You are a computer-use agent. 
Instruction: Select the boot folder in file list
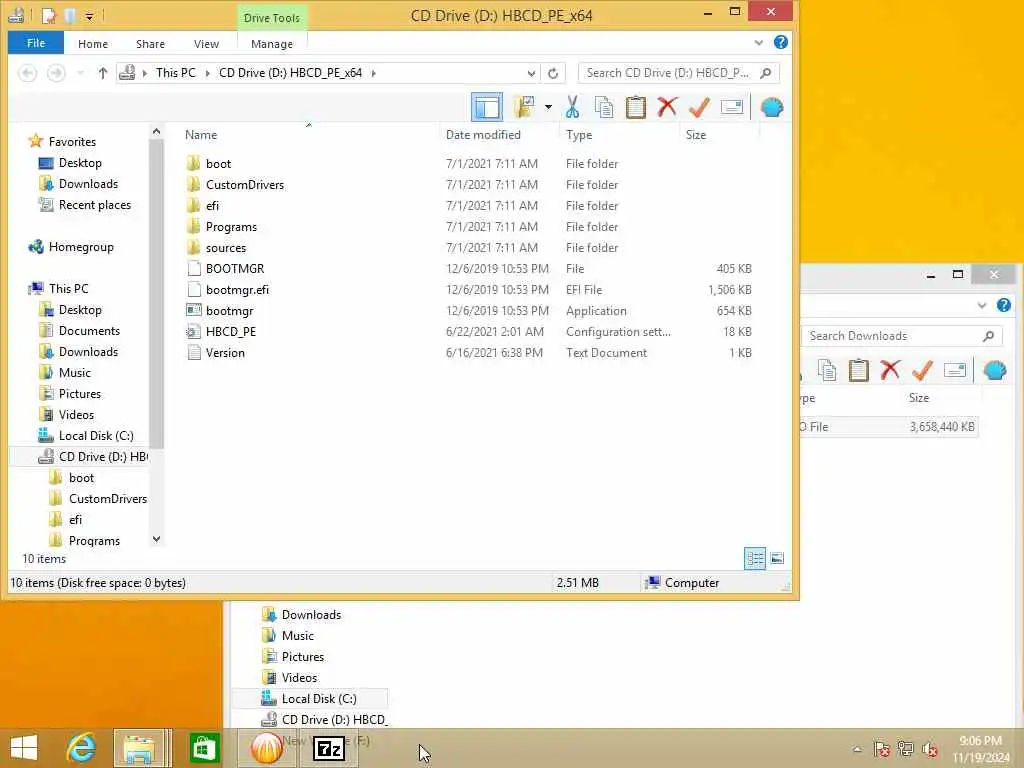coord(218,164)
